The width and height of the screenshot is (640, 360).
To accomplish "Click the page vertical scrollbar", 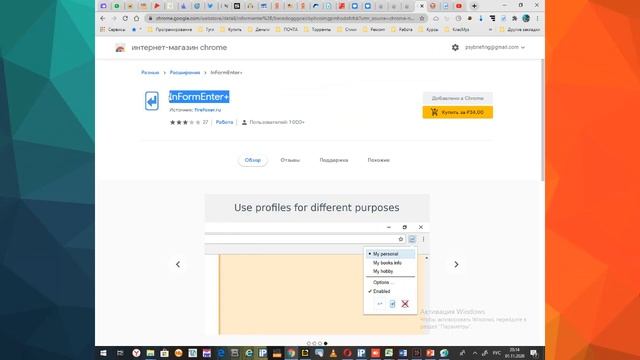I will (x=542, y=120).
